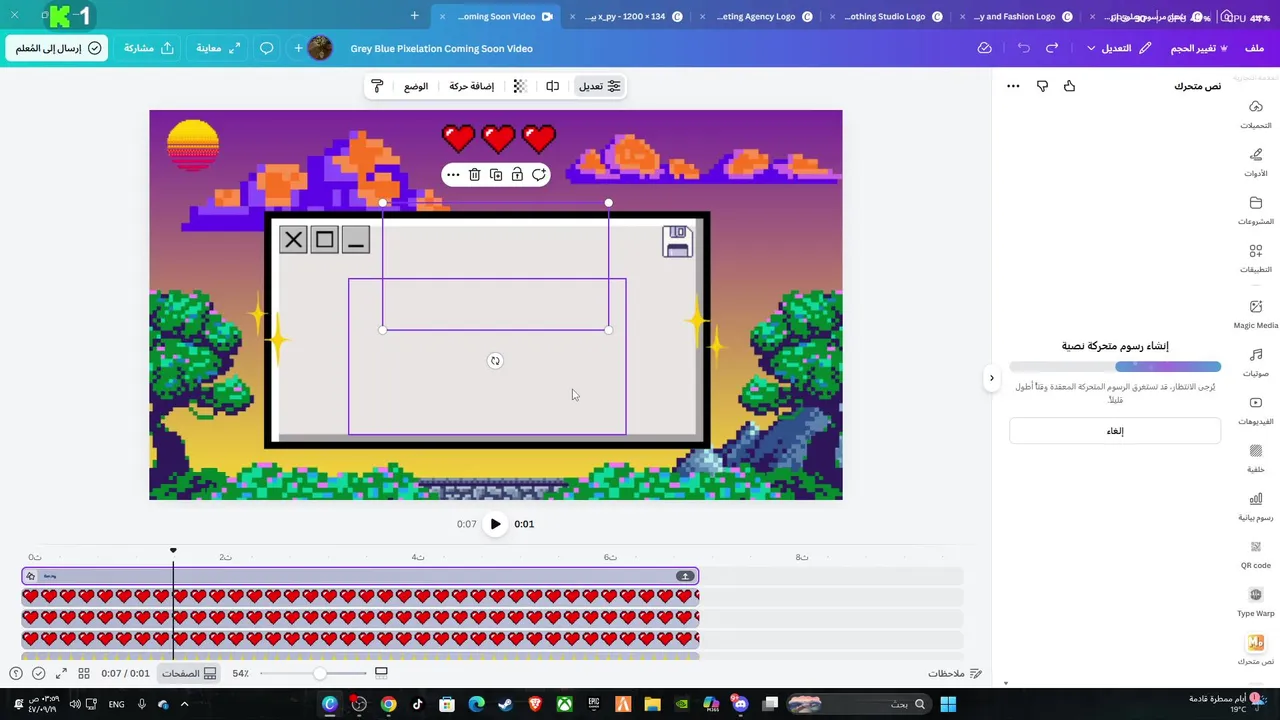
Task: Open the Apps (التطبيقات) sidebar panel
Action: [1256, 259]
